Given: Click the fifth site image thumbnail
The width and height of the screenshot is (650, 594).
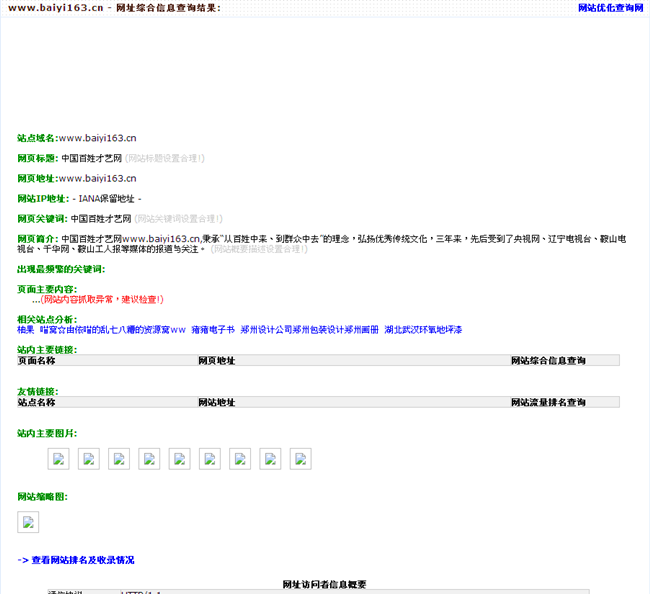Looking at the screenshot, I should click(x=180, y=459).
